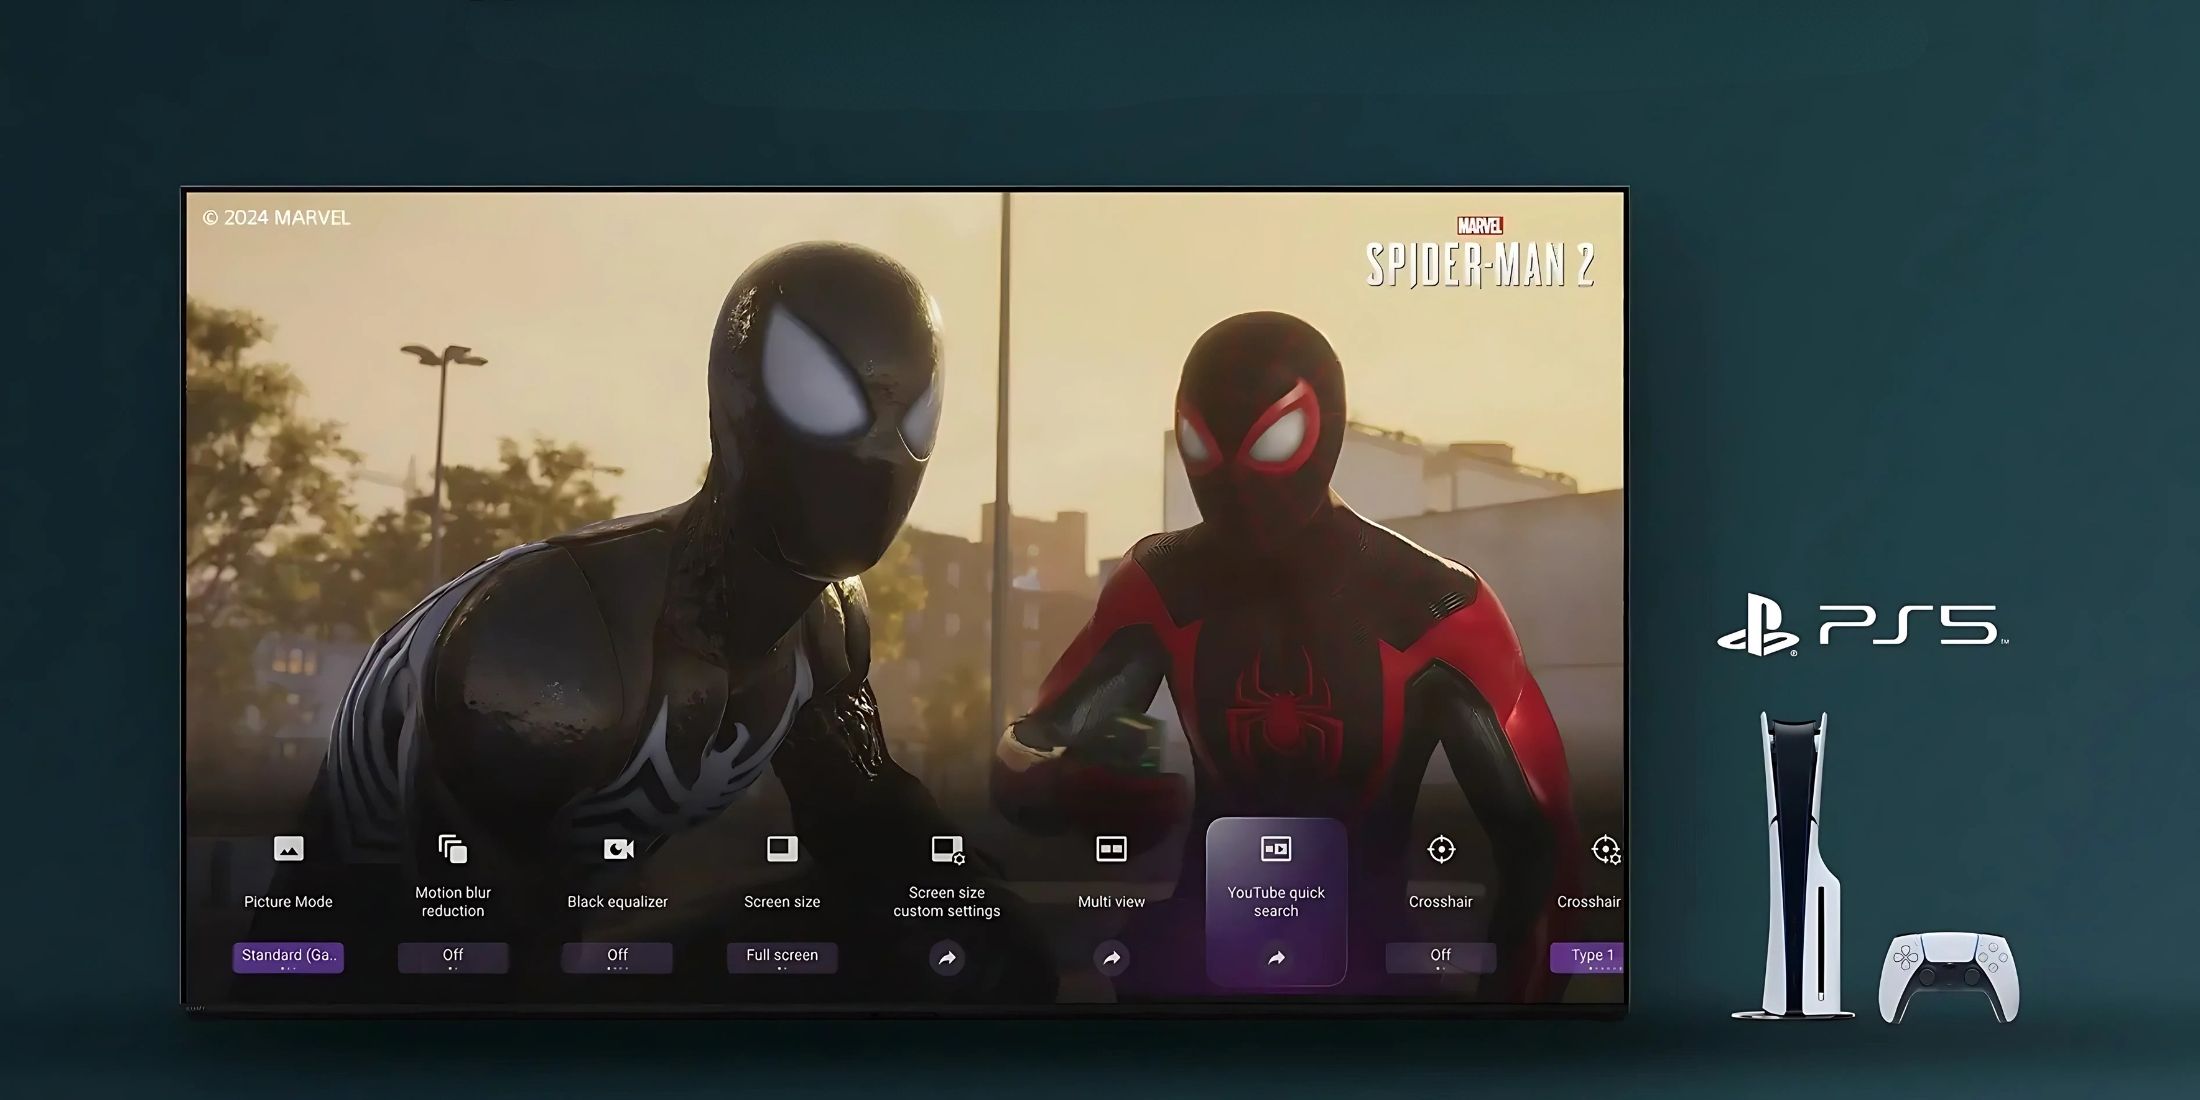This screenshot has height=1100, width=2200.
Task: Select the Multi view menu label
Action: tap(1111, 902)
